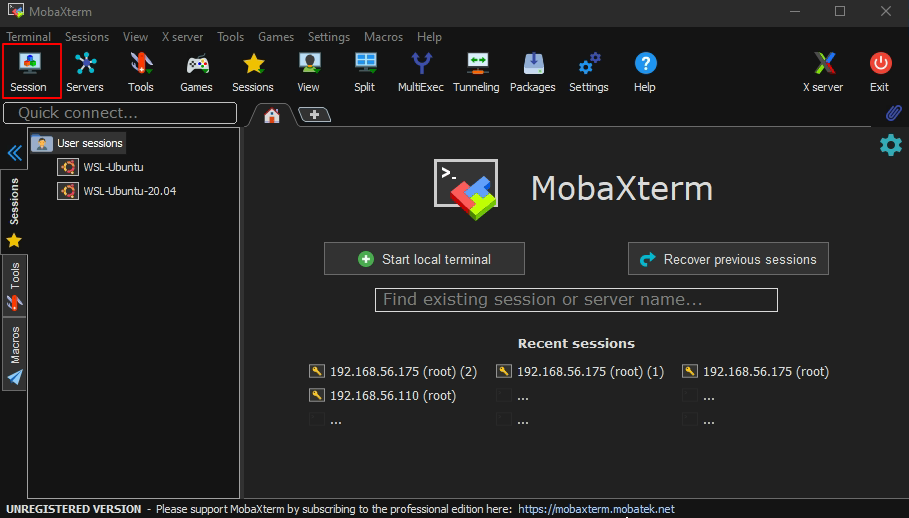909x518 pixels.
Task: Click the MobaXterm title bar icon
Action: [x=16, y=10]
